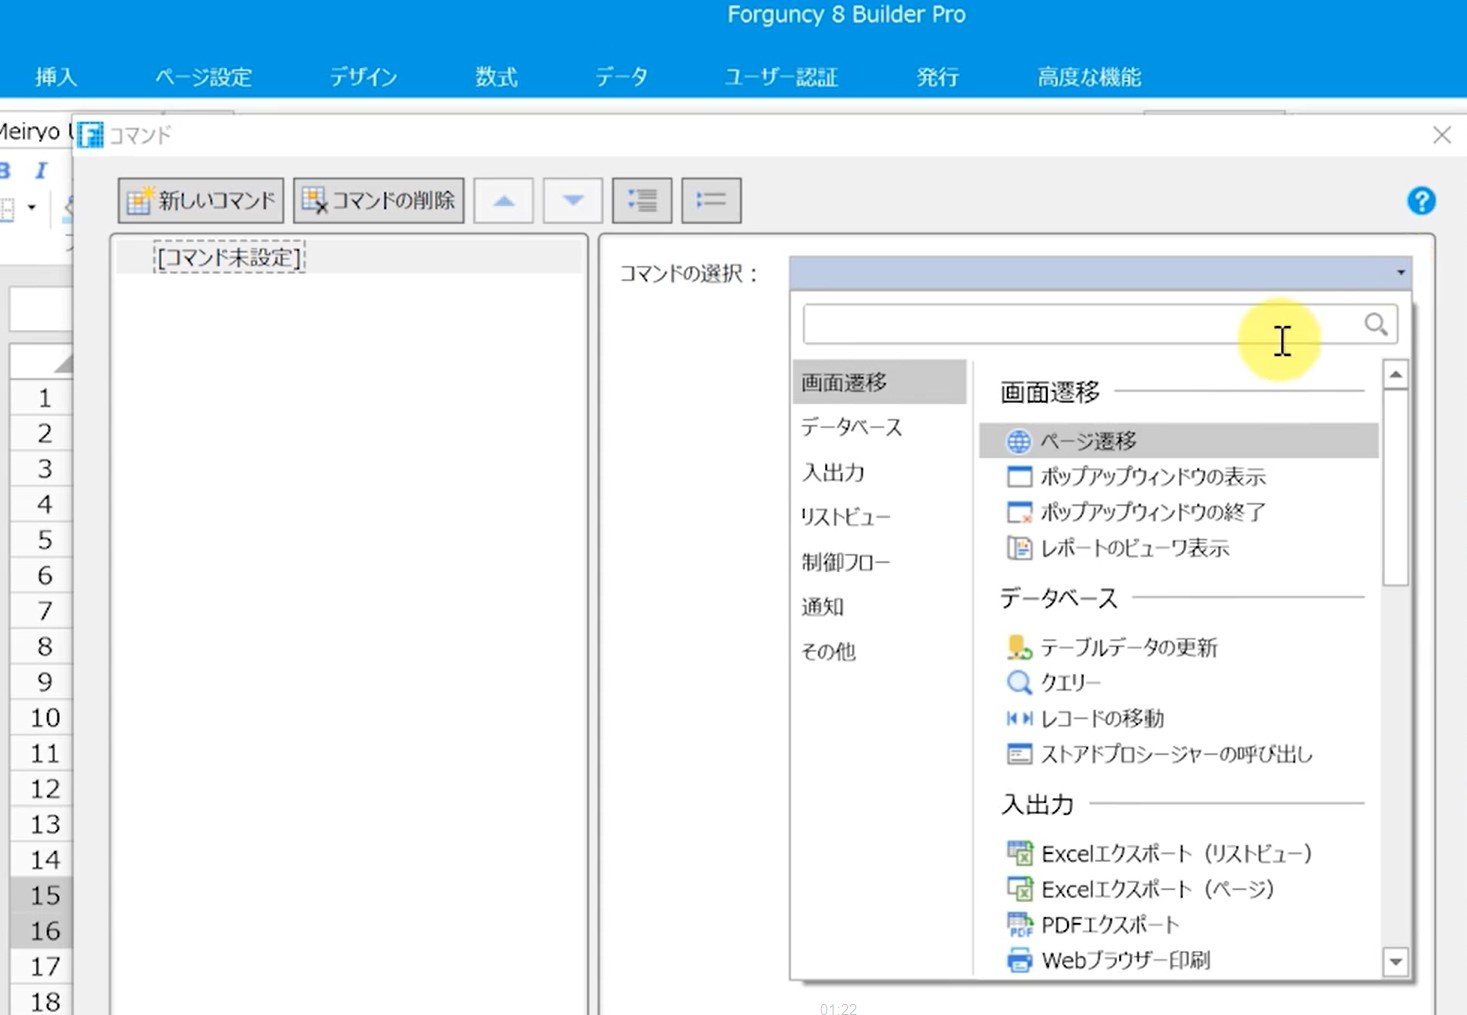The width and height of the screenshot is (1467, 1015).
Task: Click the コマンドの削除 button
Action: coord(379,201)
